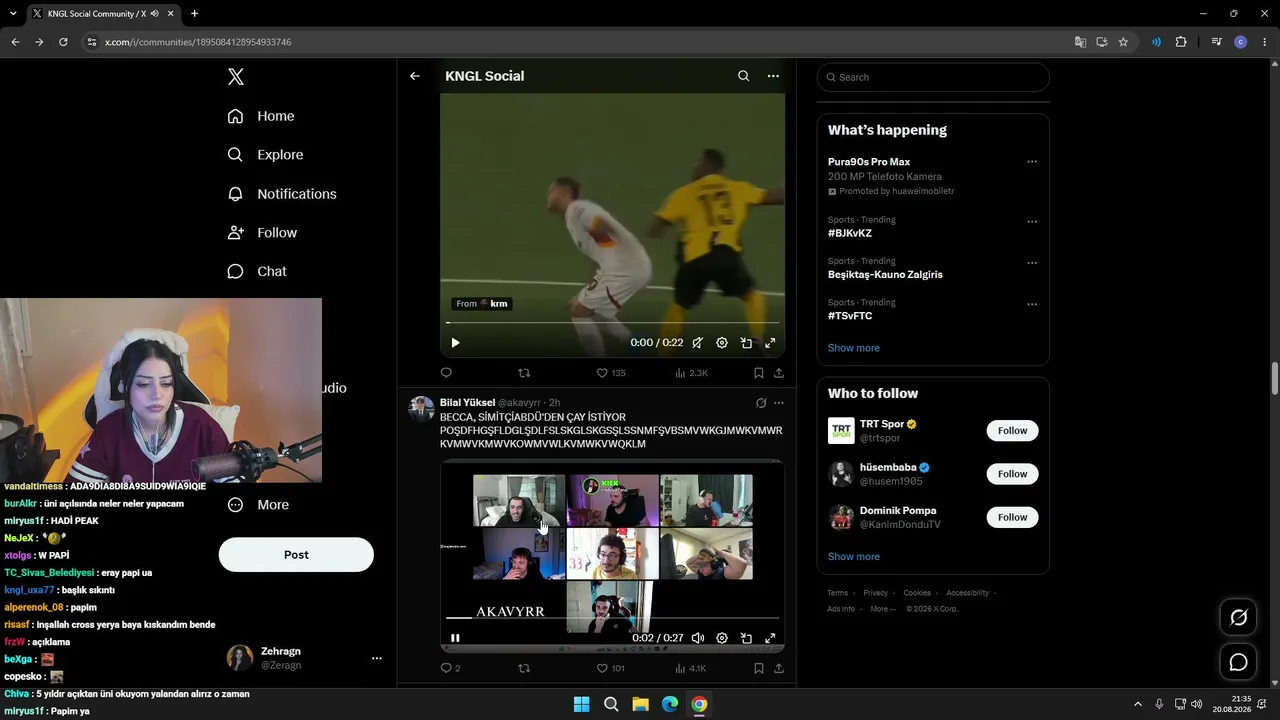Open the Terms footer link
The height and width of the screenshot is (720, 1280).
click(x=837, y=593)
